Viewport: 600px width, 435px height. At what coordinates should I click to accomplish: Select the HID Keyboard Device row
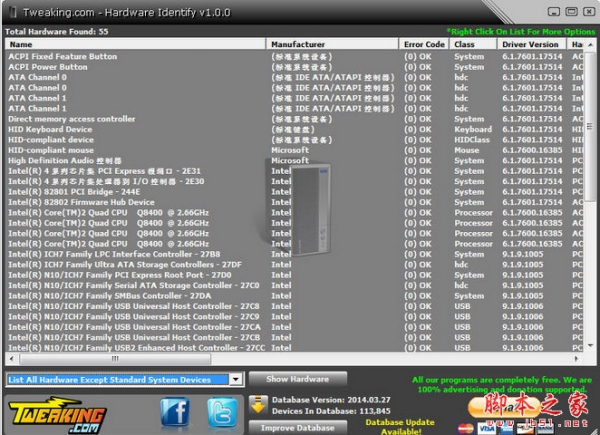(x=294, y=129)
